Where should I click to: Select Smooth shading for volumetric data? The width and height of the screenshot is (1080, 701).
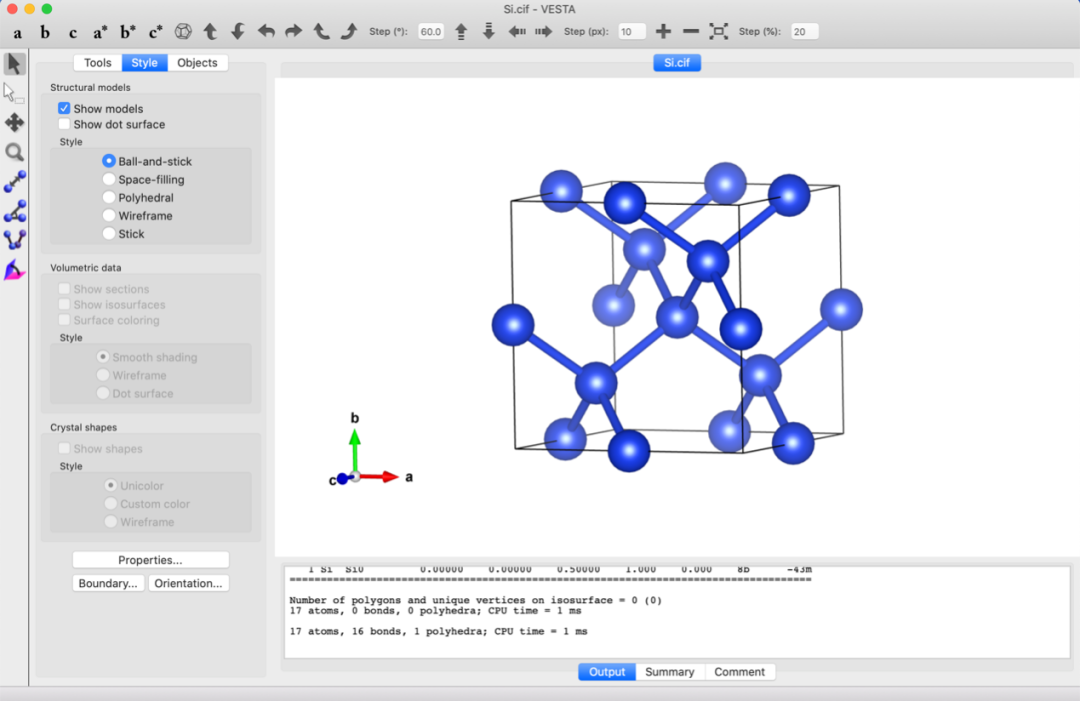click(x=103, y=357)
